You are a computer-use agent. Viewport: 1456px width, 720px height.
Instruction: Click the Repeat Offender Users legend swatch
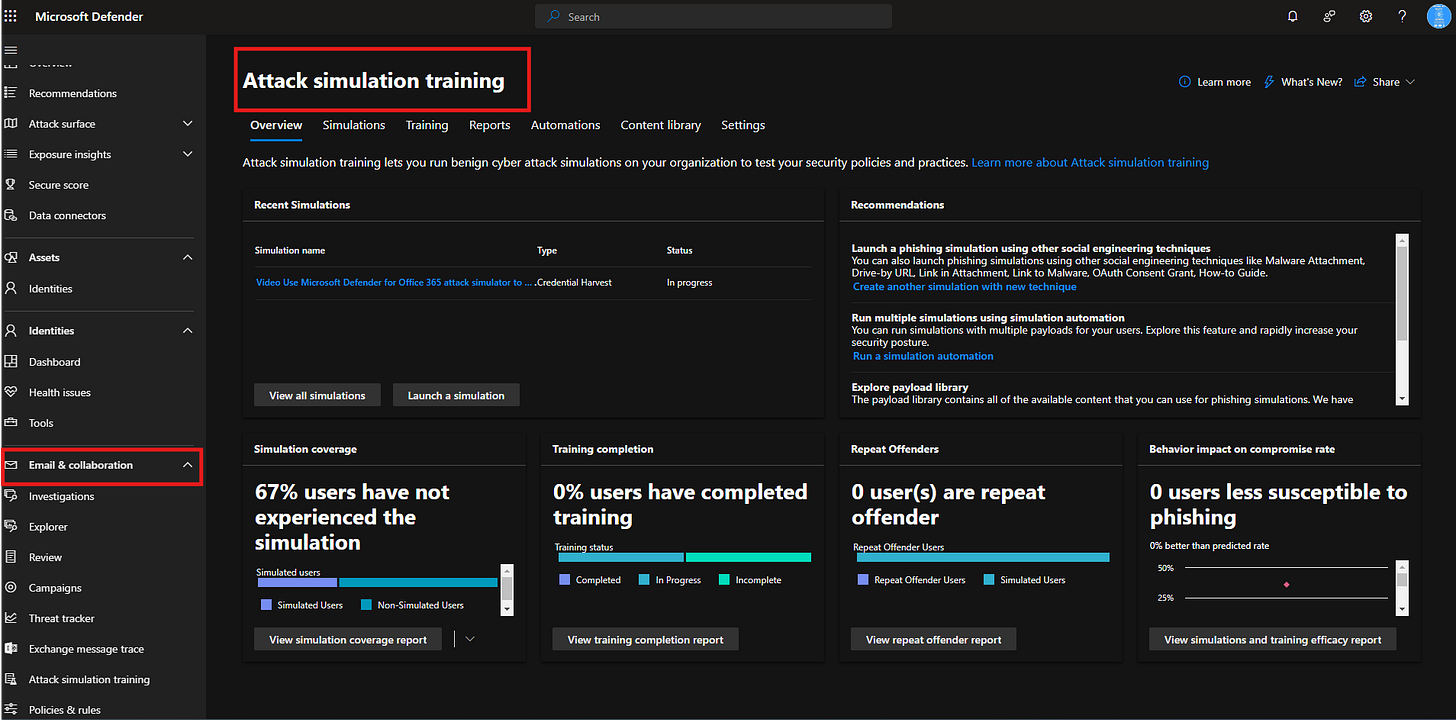pos(863,580)
